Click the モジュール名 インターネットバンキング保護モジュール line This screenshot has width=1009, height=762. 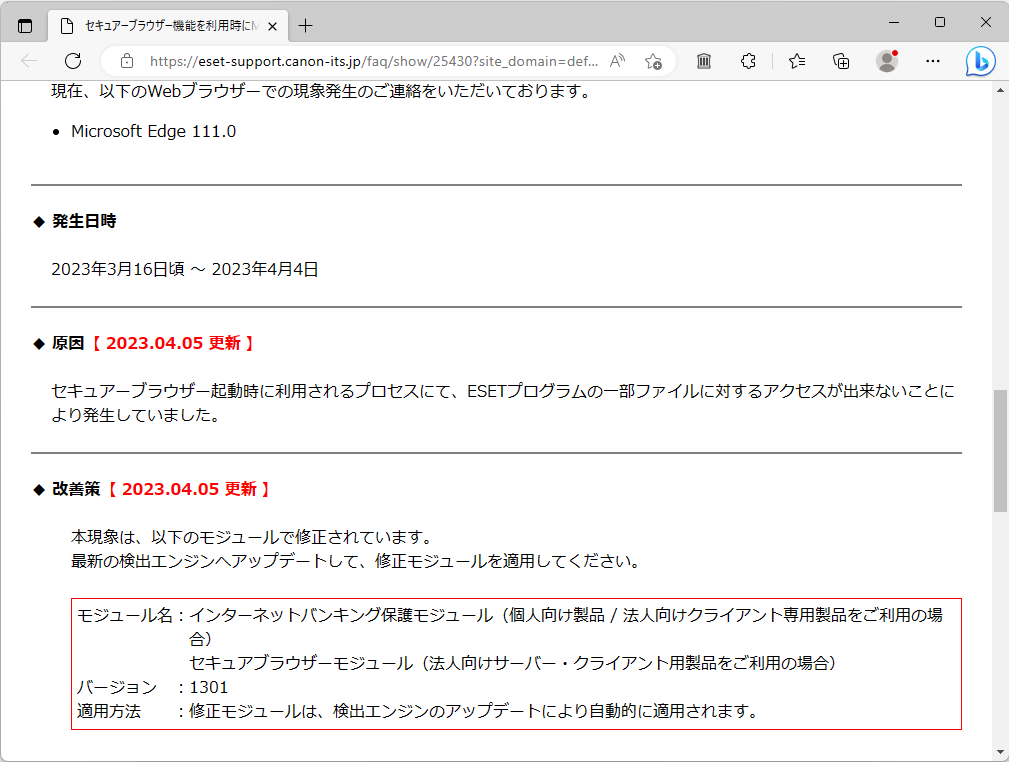(x=510, y=627)
